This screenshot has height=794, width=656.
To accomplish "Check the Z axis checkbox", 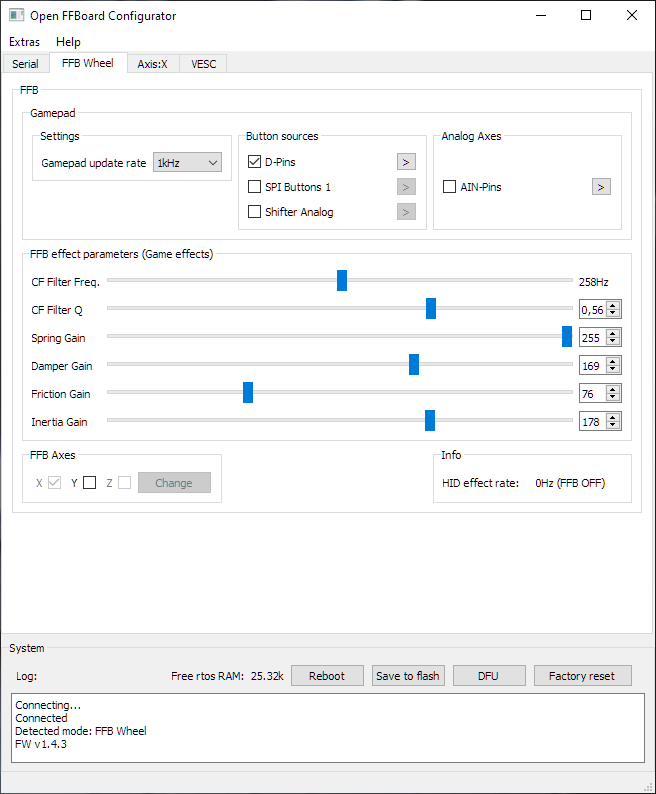I will coord(125,483).
